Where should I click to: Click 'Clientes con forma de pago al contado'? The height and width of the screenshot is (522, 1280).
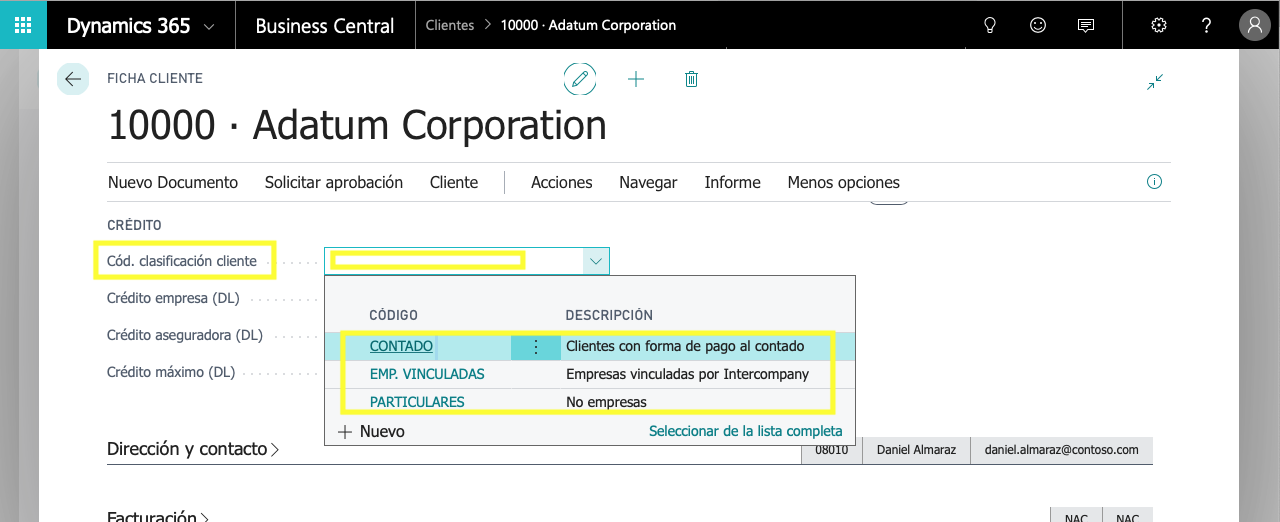coord(685,346)
